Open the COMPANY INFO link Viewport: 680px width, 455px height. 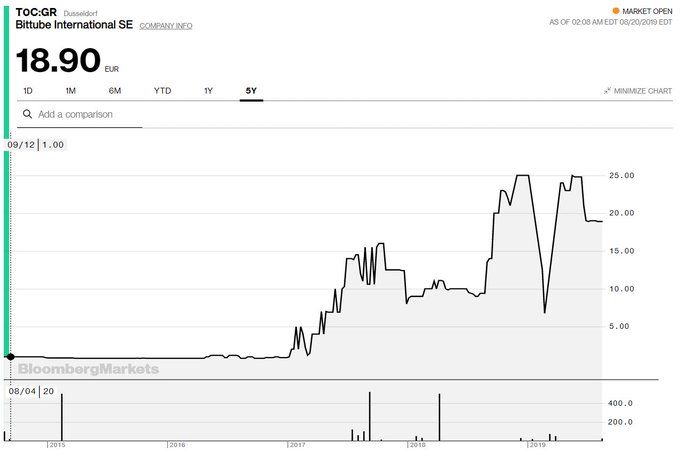[166, 26]
